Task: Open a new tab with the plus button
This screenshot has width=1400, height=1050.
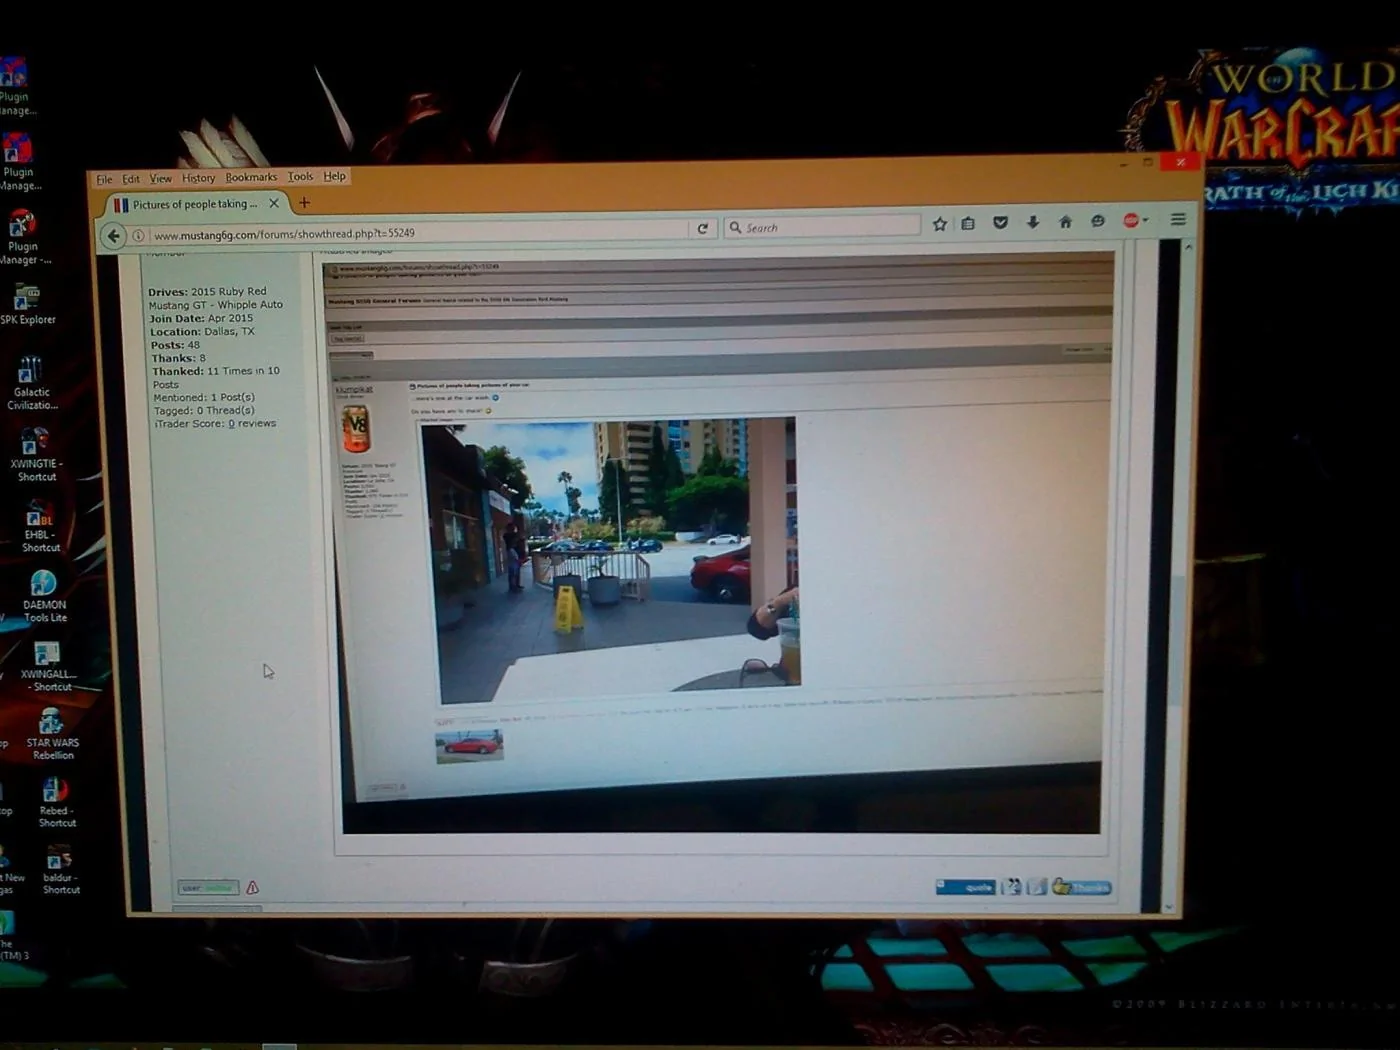Action: tap(304, 203)
